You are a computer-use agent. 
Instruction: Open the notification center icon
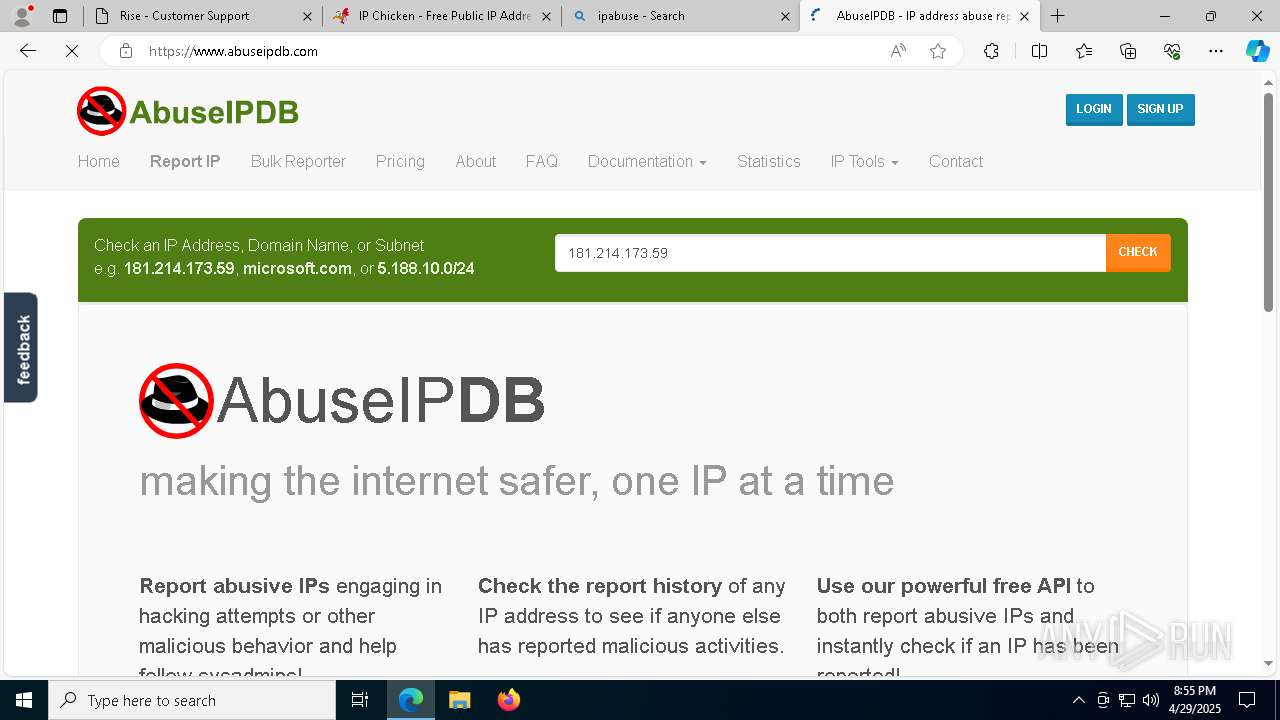[1247, 700]
